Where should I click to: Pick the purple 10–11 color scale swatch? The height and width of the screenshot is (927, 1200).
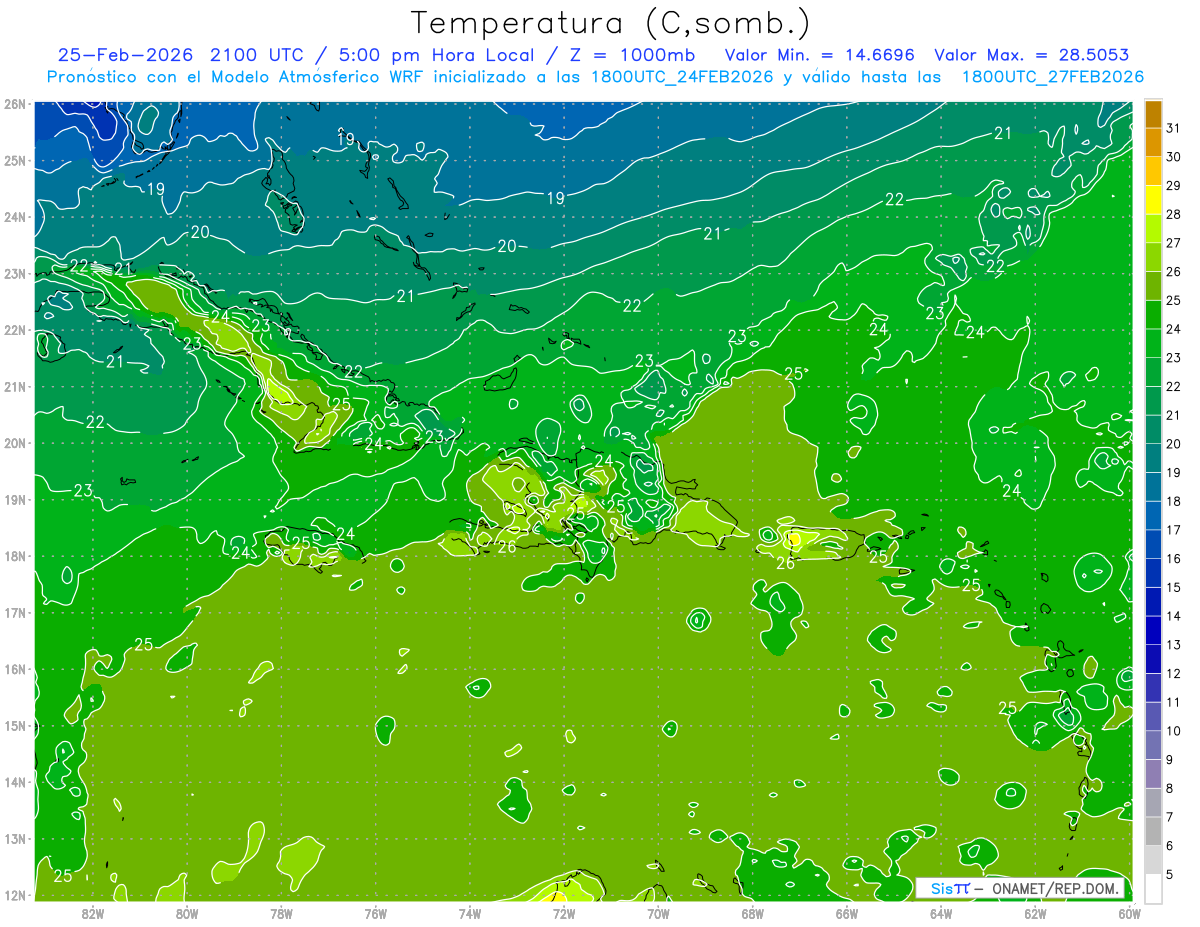point(1152,716)
